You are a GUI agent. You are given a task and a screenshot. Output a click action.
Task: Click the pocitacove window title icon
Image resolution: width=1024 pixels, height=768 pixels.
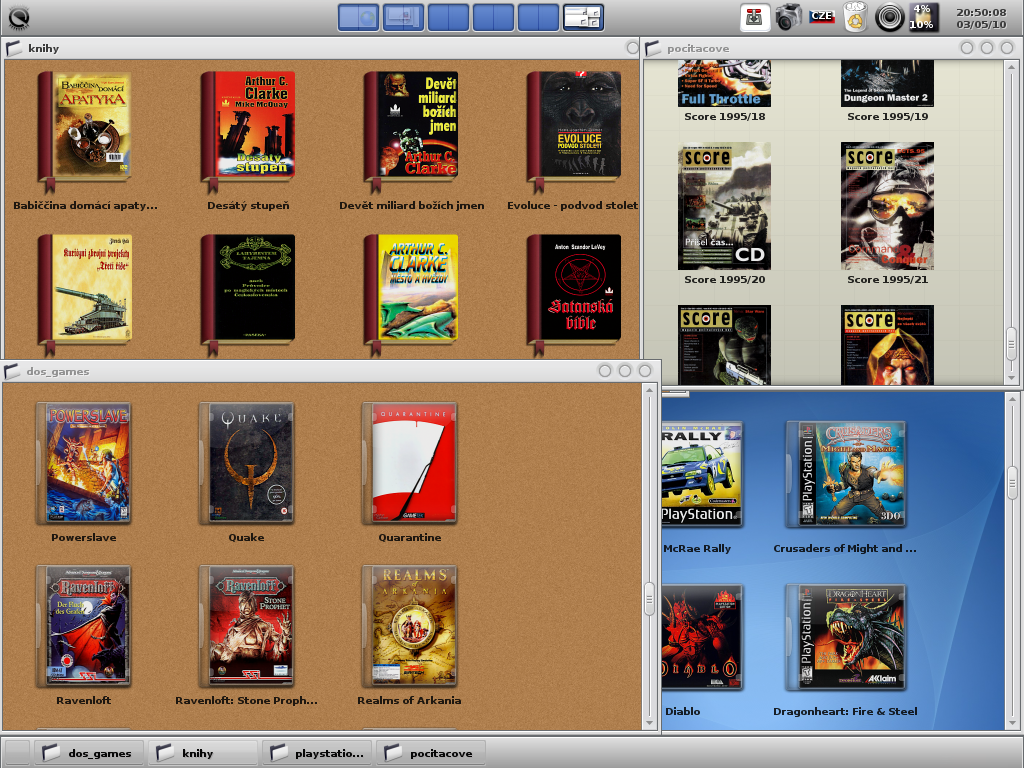[652, 48]
